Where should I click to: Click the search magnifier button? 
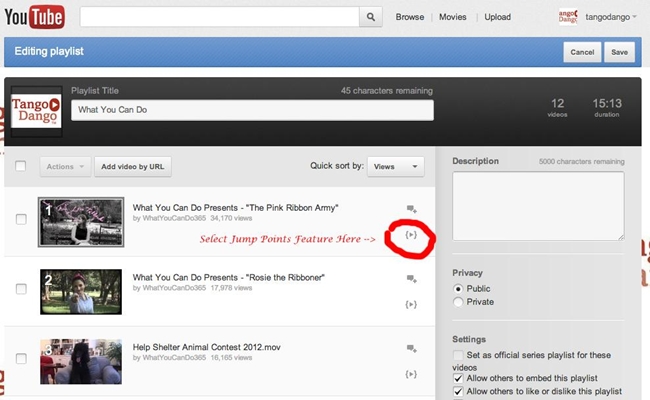(x=371, y=17)
